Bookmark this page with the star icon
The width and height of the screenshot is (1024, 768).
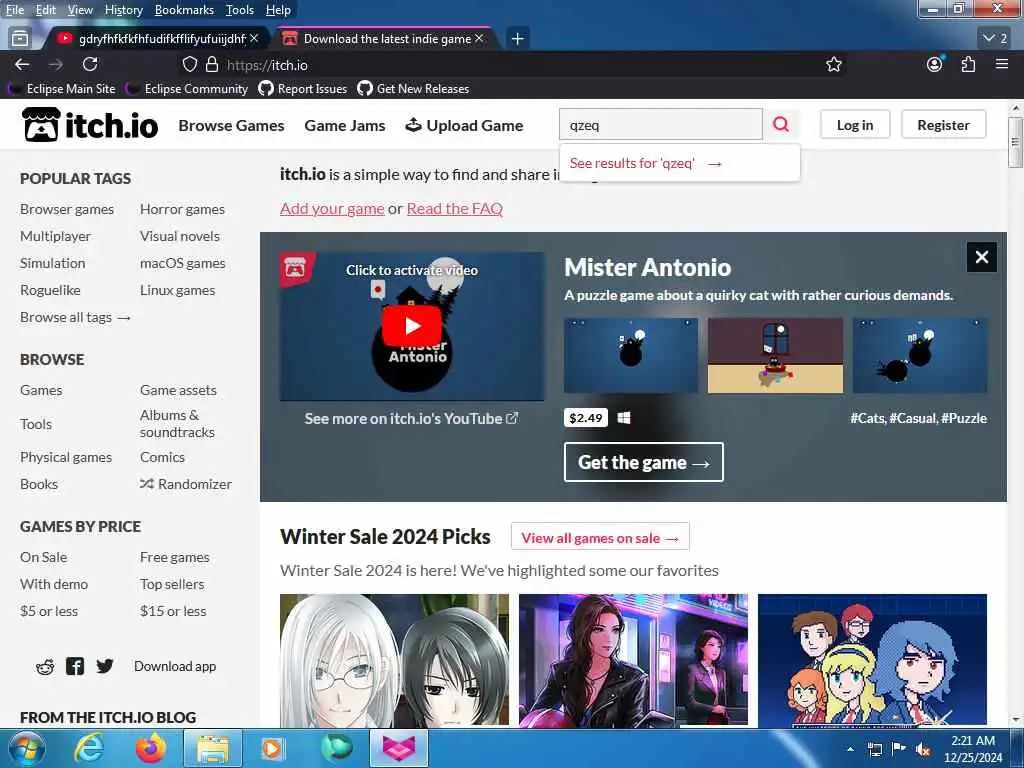point(833,65)
